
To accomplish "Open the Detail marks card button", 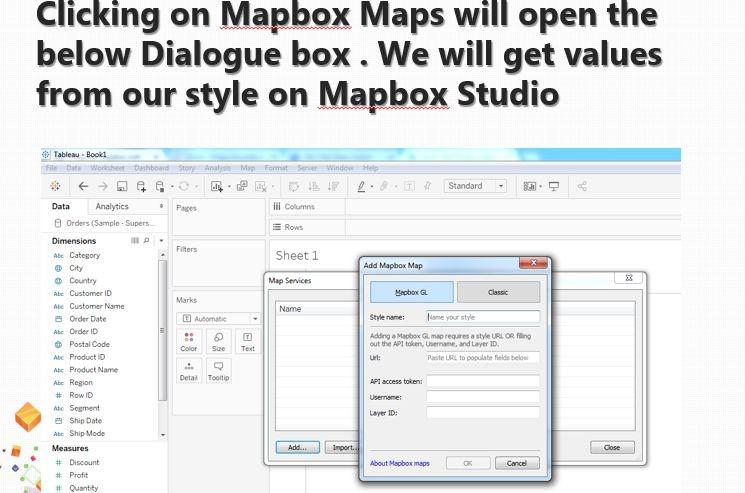I will click(x=189, y=370).
